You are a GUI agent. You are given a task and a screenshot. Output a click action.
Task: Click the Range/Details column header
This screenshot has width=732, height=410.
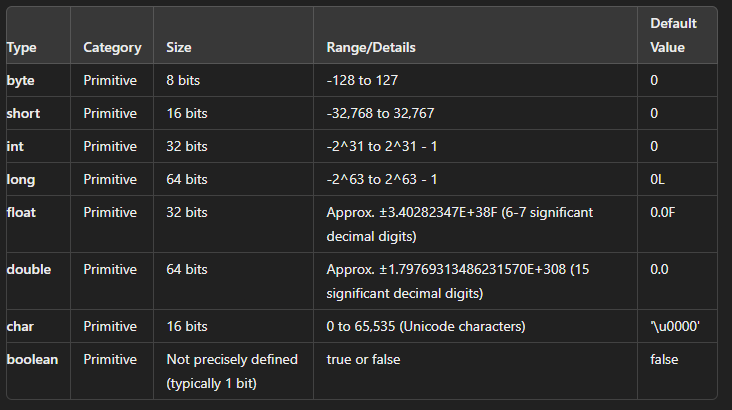pos(371,47)
